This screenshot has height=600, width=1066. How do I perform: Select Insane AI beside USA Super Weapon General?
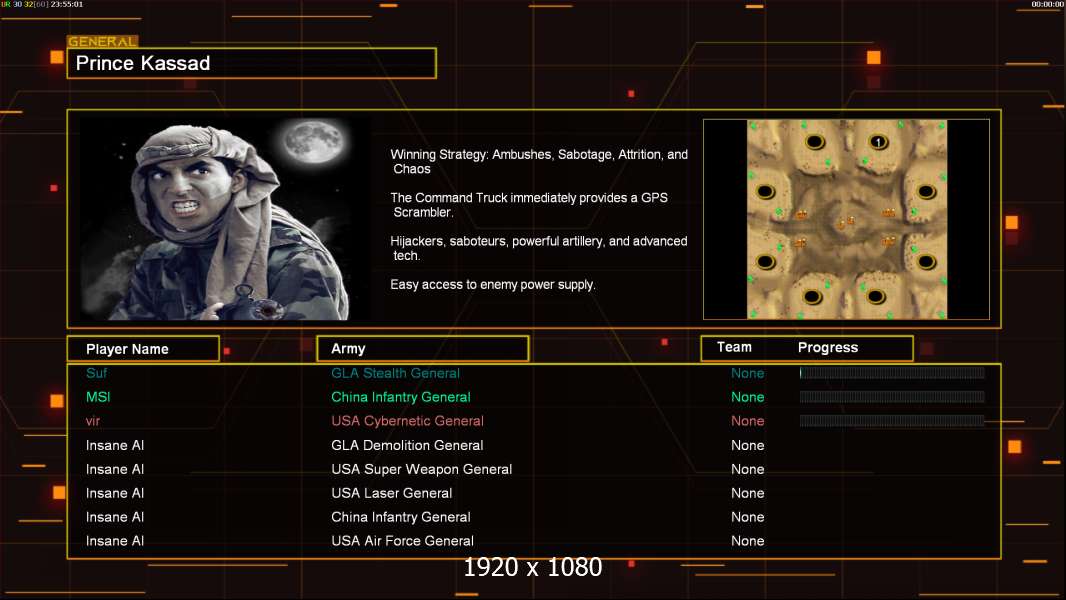tap(115, 469)
